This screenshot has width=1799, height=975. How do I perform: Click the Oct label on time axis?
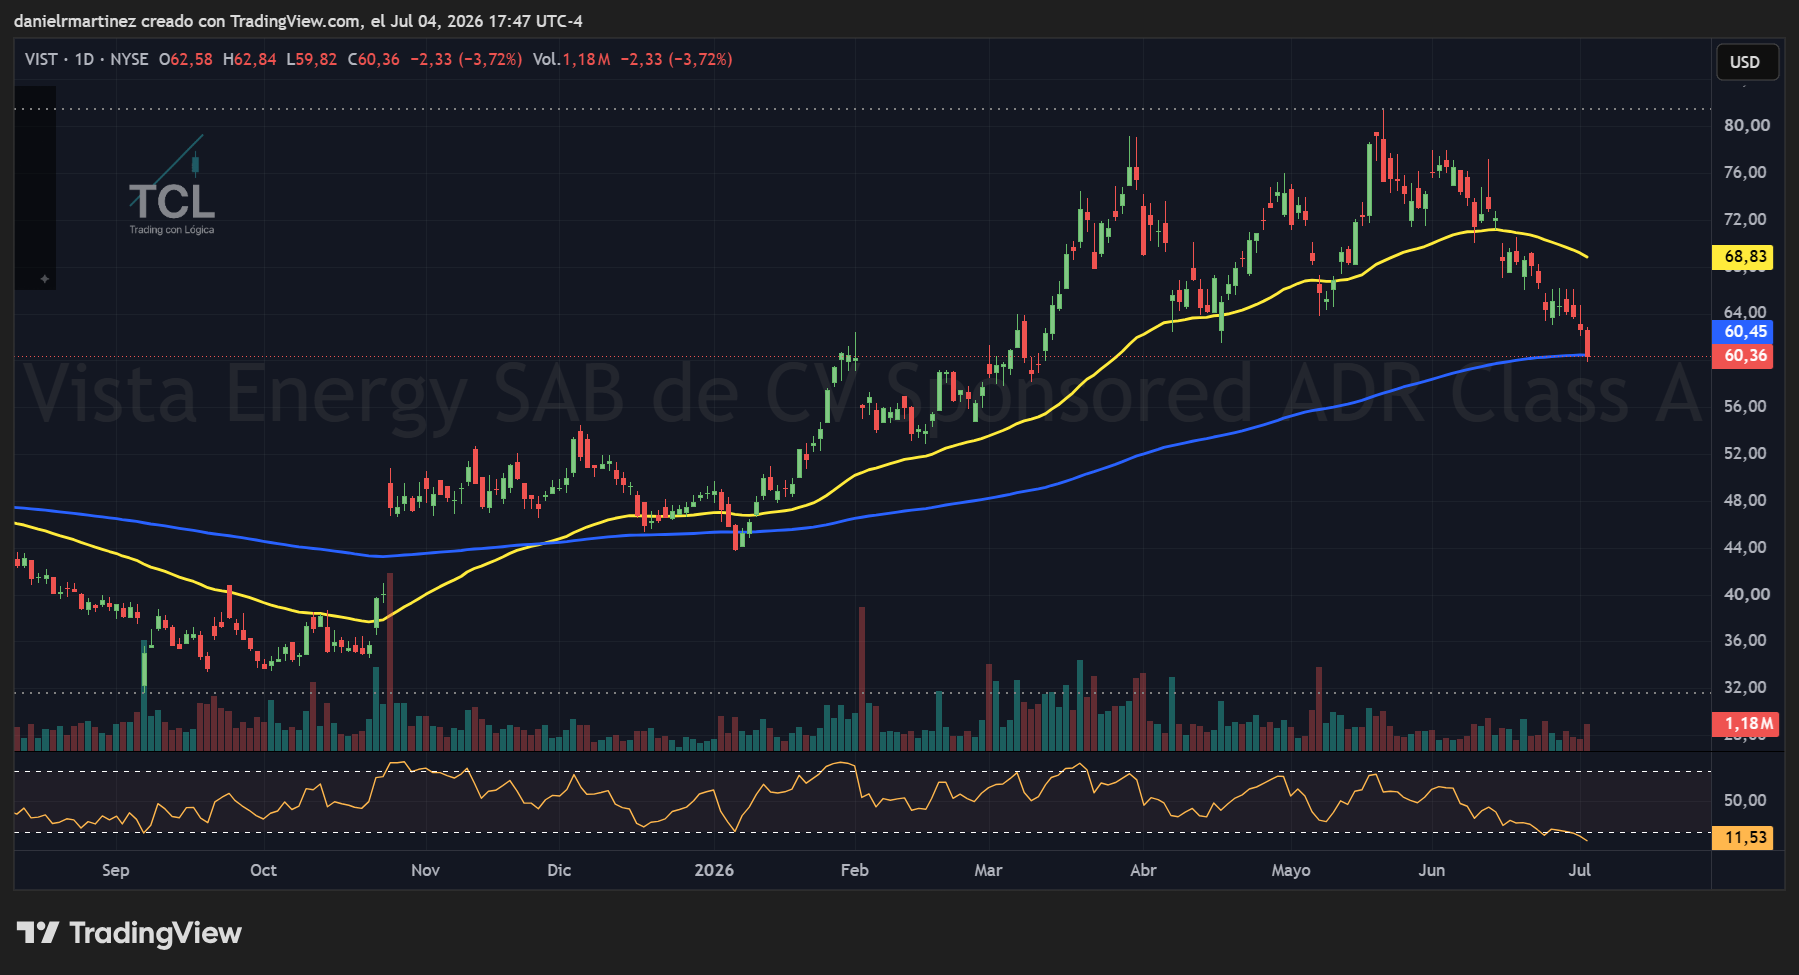pos(263,870)
